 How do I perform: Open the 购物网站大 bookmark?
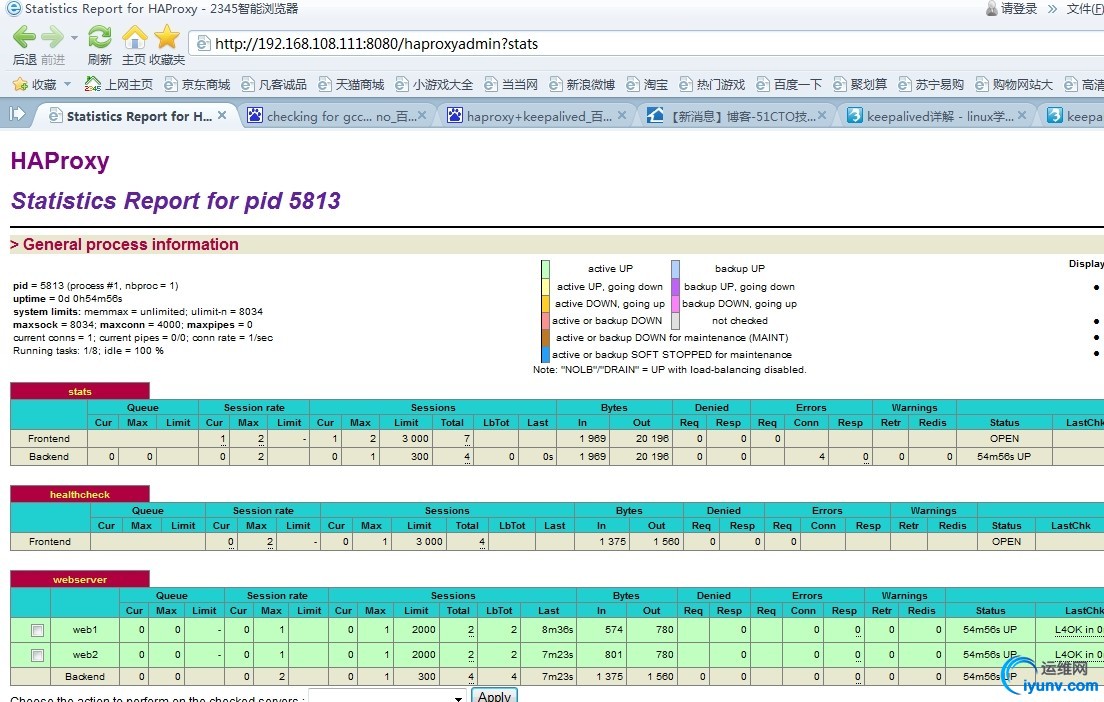pos(1014,84)
